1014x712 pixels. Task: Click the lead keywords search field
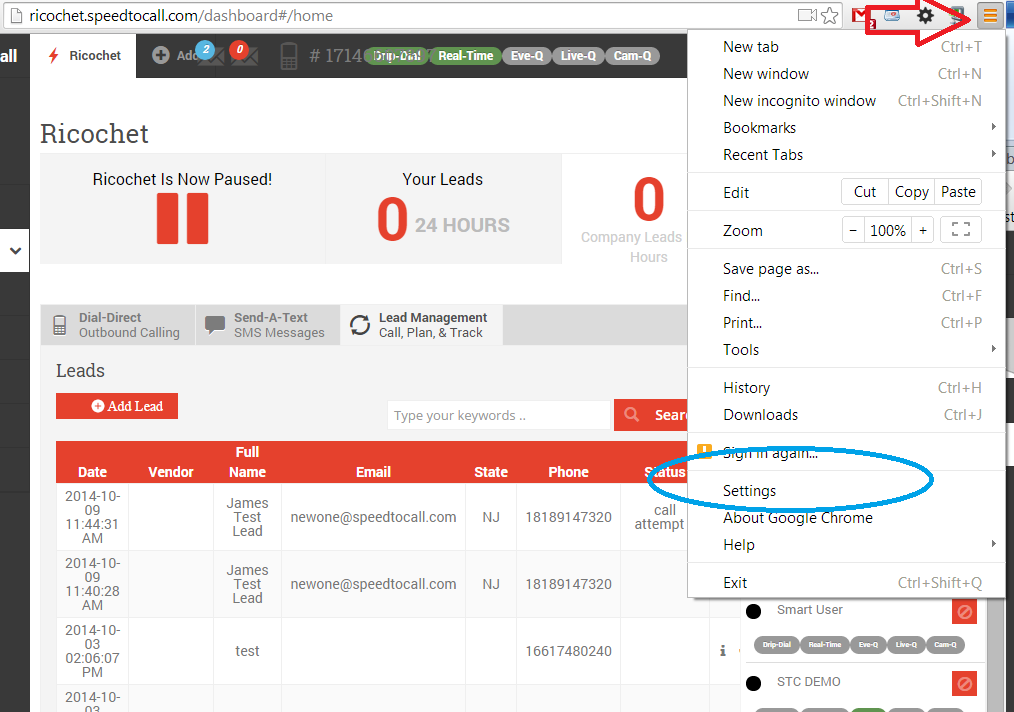point(498,415)
